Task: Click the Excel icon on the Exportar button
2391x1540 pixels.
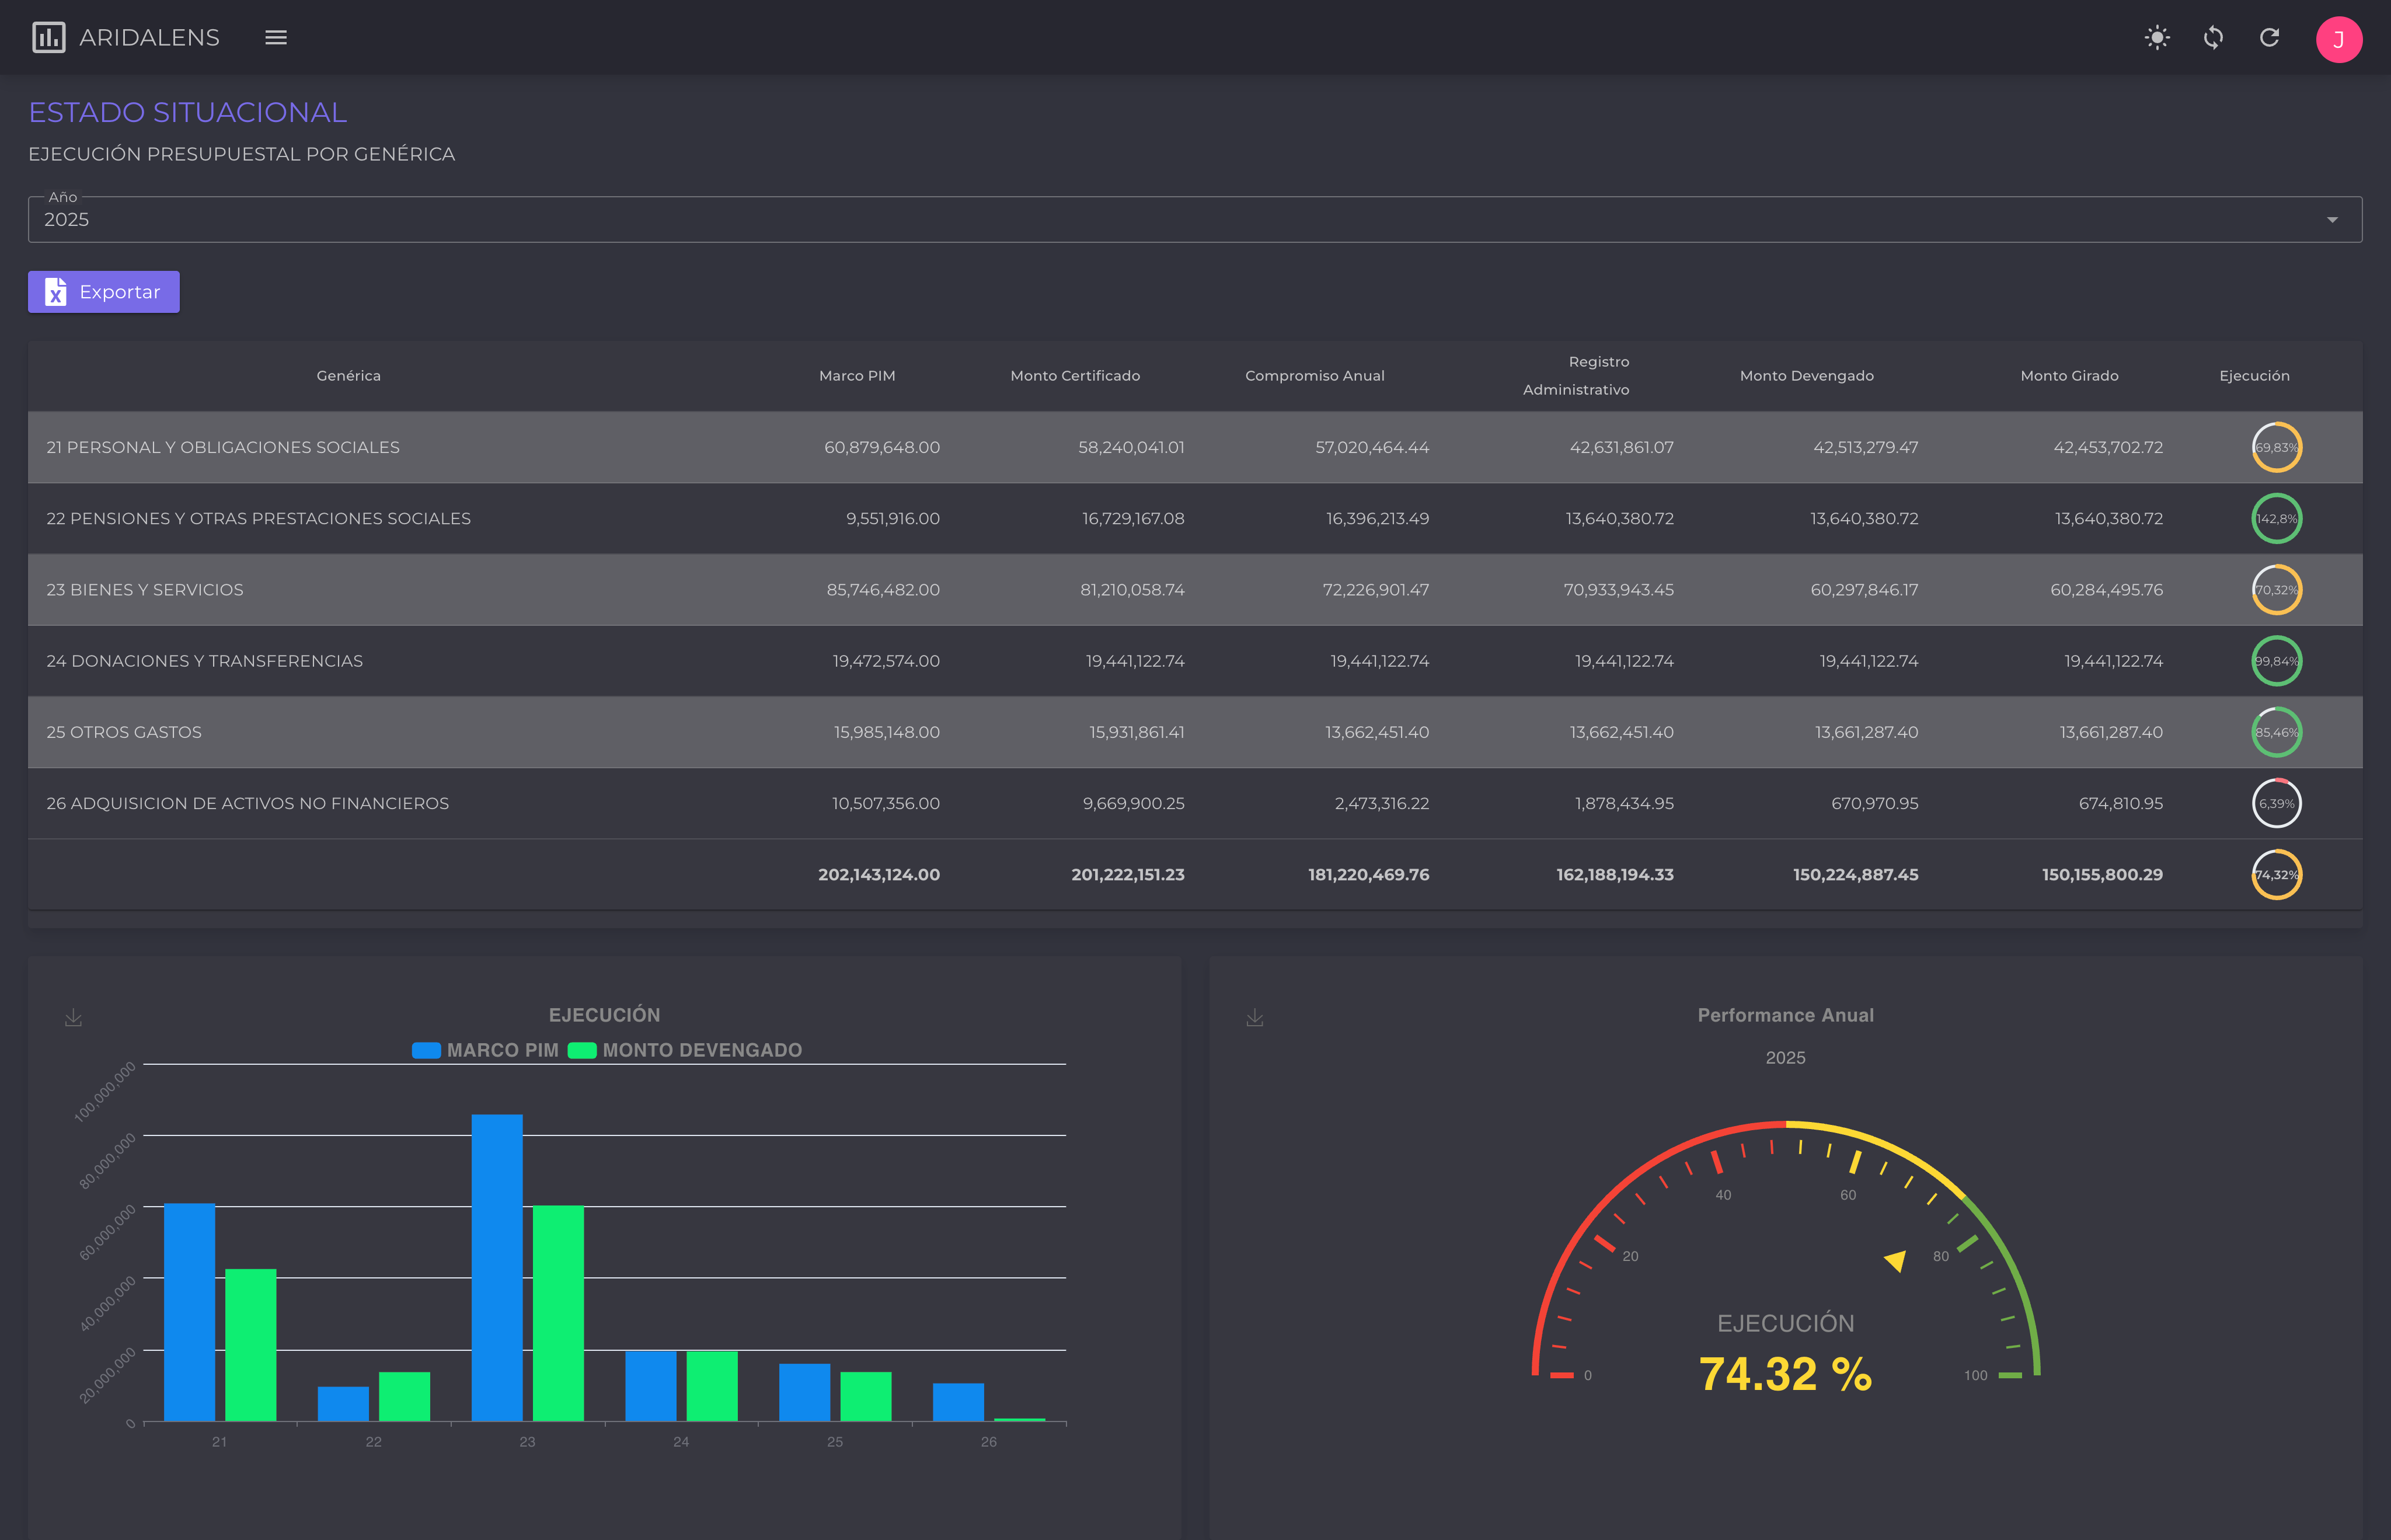Action: point(56,292)
